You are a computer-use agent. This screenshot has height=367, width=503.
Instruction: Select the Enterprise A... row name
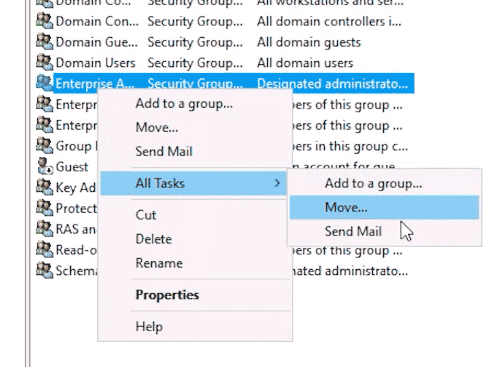(x=95, y=84)
